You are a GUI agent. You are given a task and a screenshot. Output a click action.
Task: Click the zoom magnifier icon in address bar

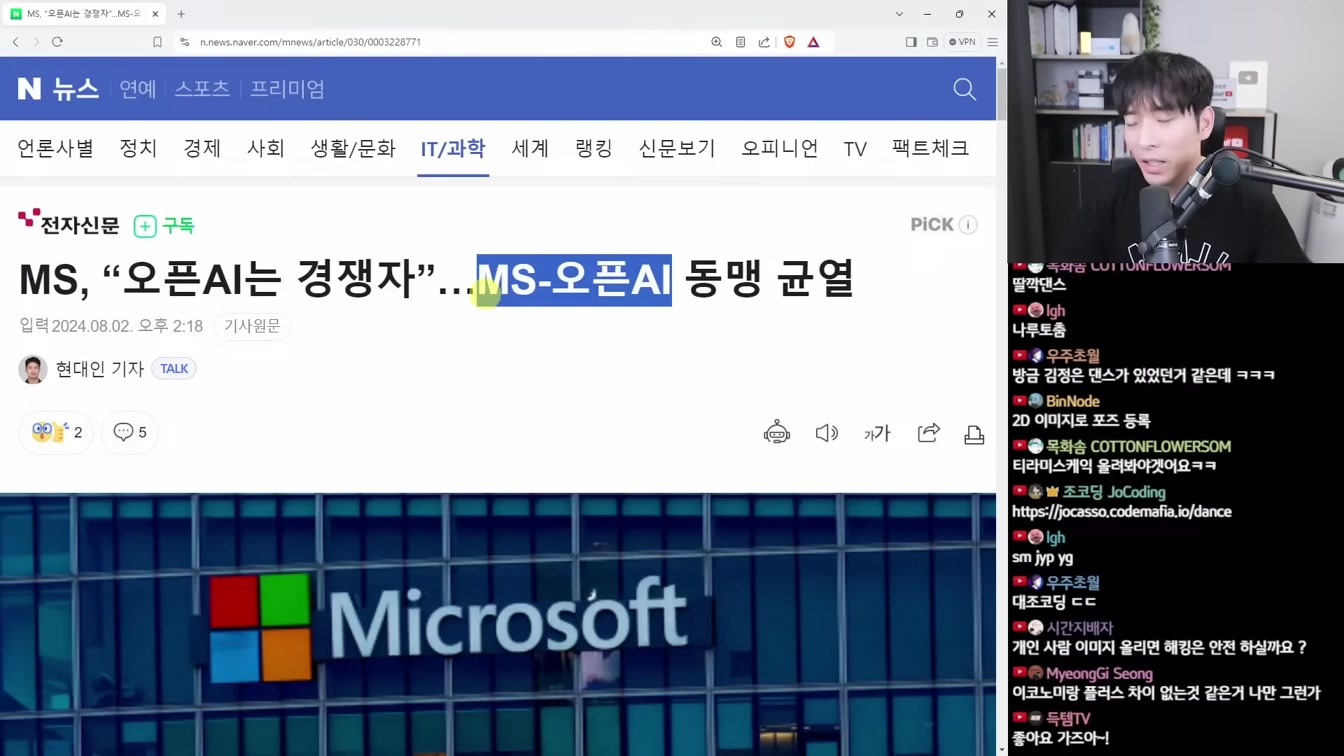click(x=716, y=42)
